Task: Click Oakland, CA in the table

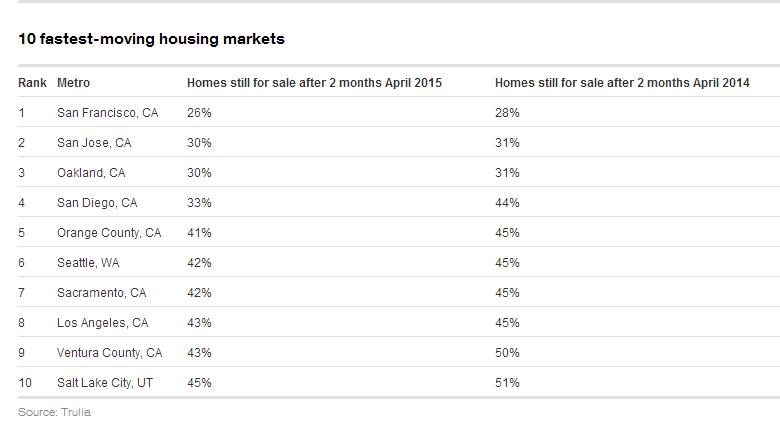Action: tap(92, 173)
